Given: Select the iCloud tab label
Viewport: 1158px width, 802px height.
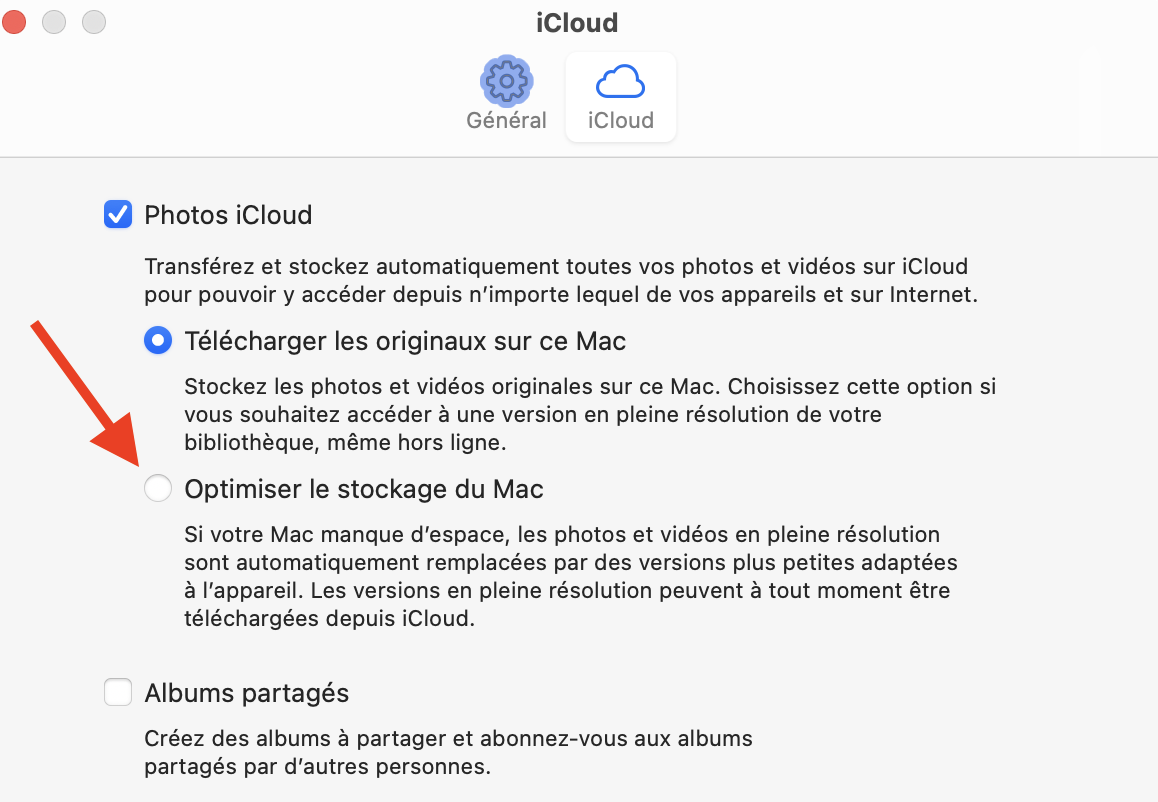Looking at the screenshot, I should pyautogui.click(x=620, y=121).
